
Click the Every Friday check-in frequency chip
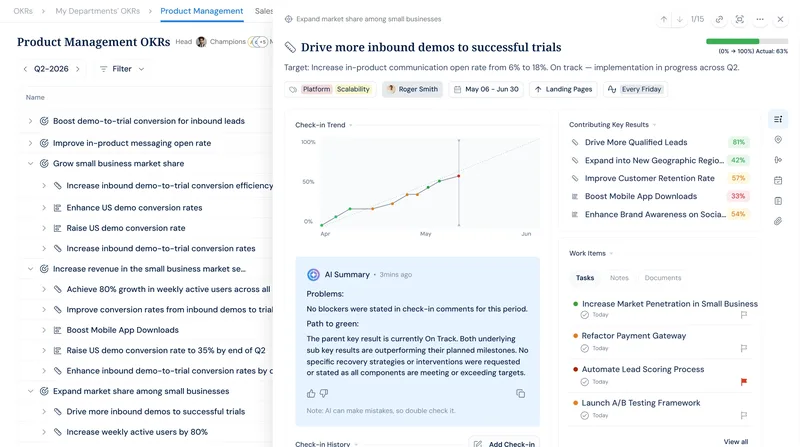pos(635,89)
